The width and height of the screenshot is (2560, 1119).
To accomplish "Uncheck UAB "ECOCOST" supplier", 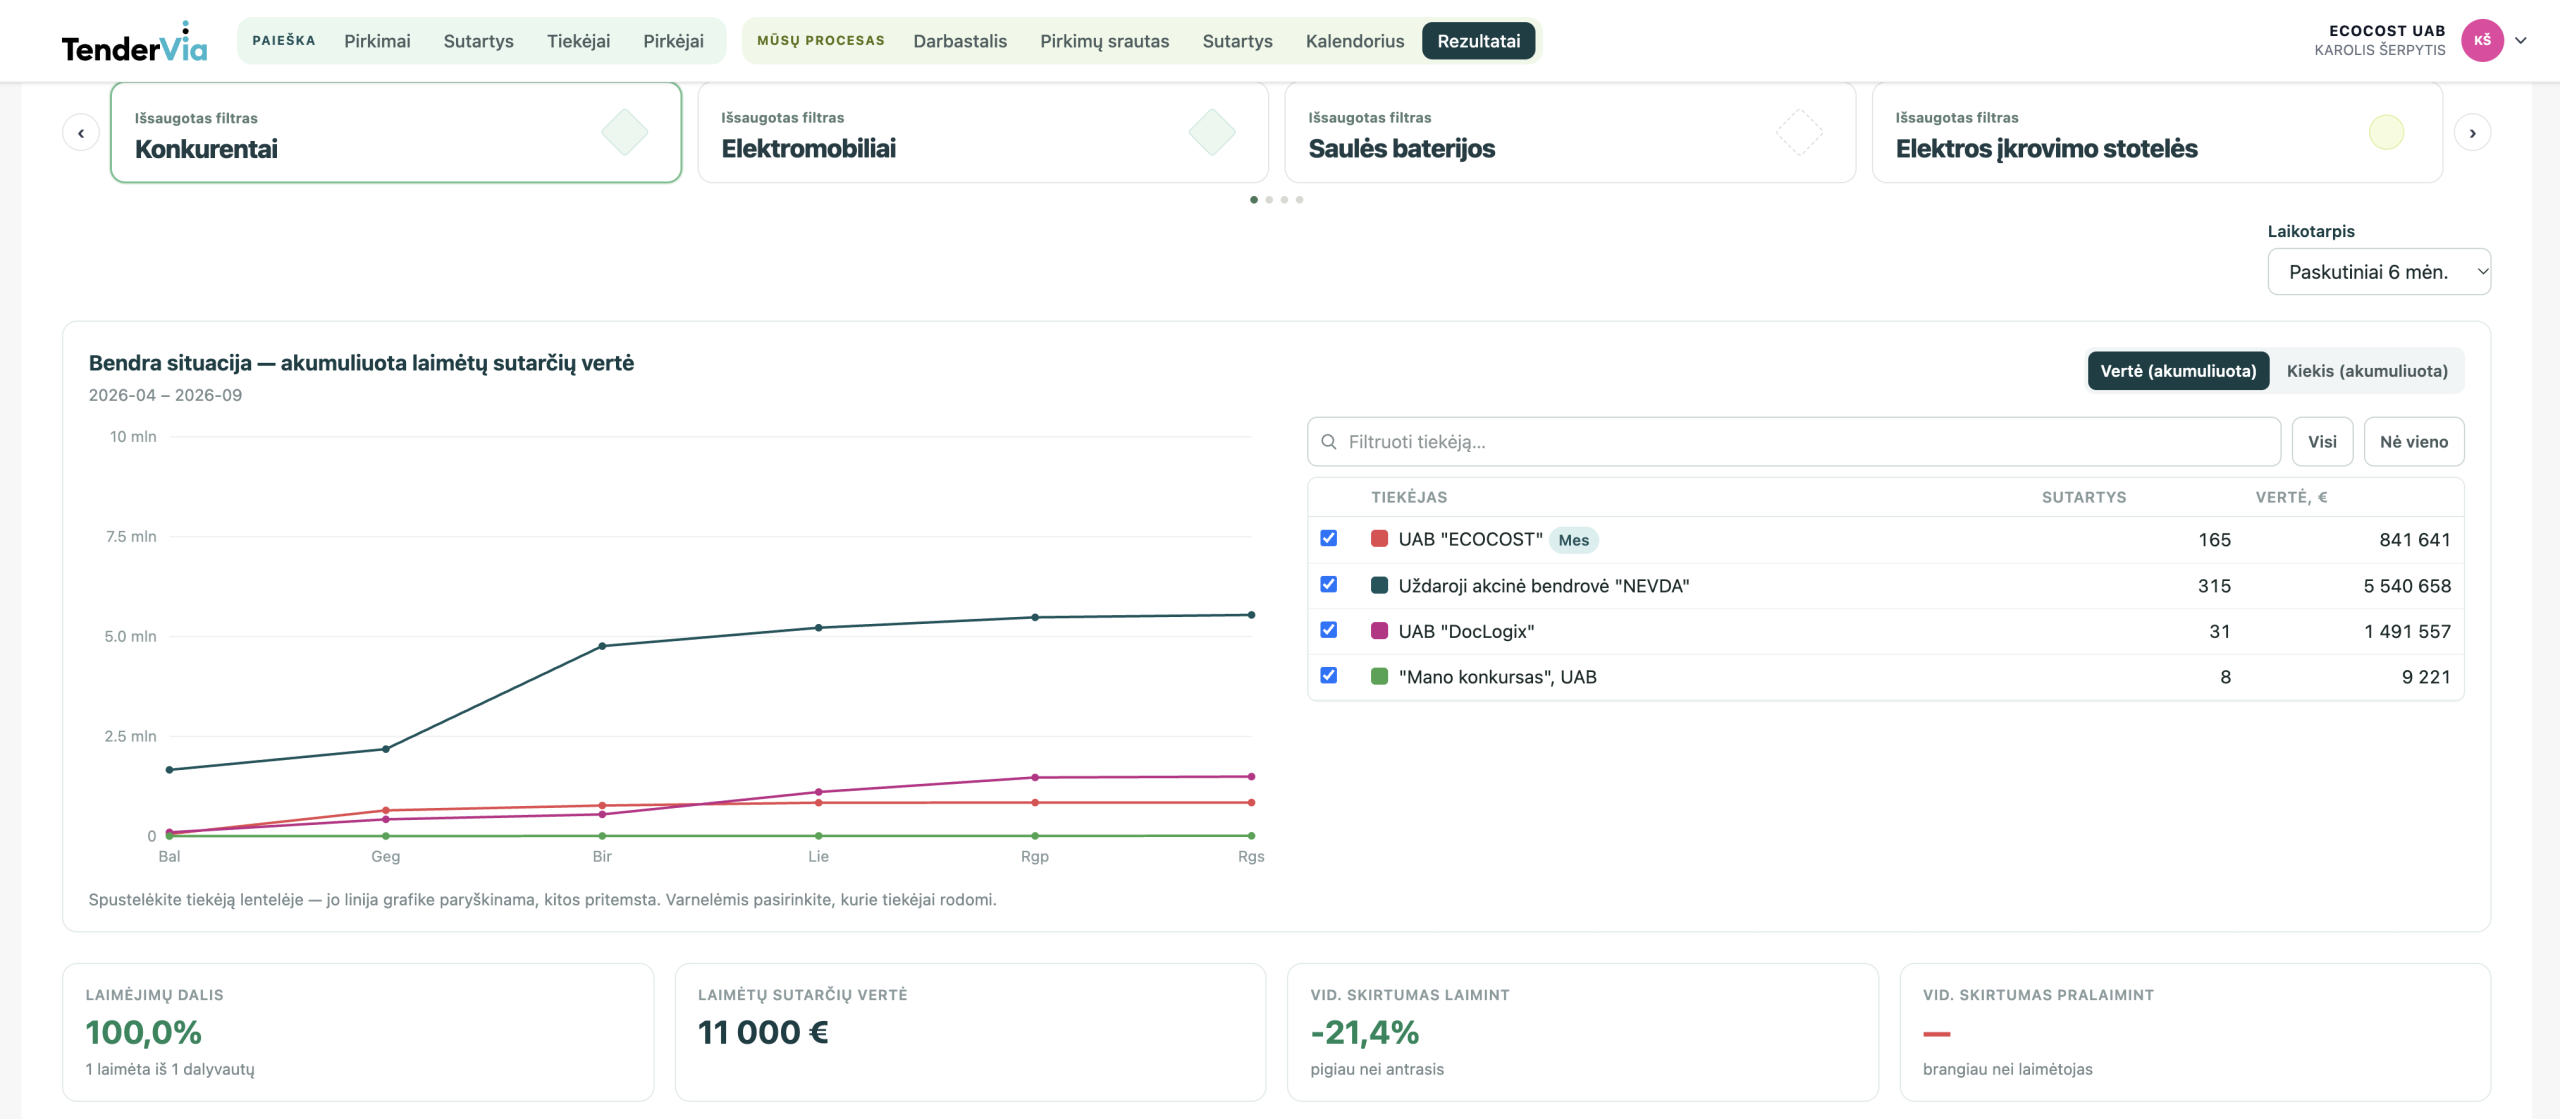I will pos(1328,538).
